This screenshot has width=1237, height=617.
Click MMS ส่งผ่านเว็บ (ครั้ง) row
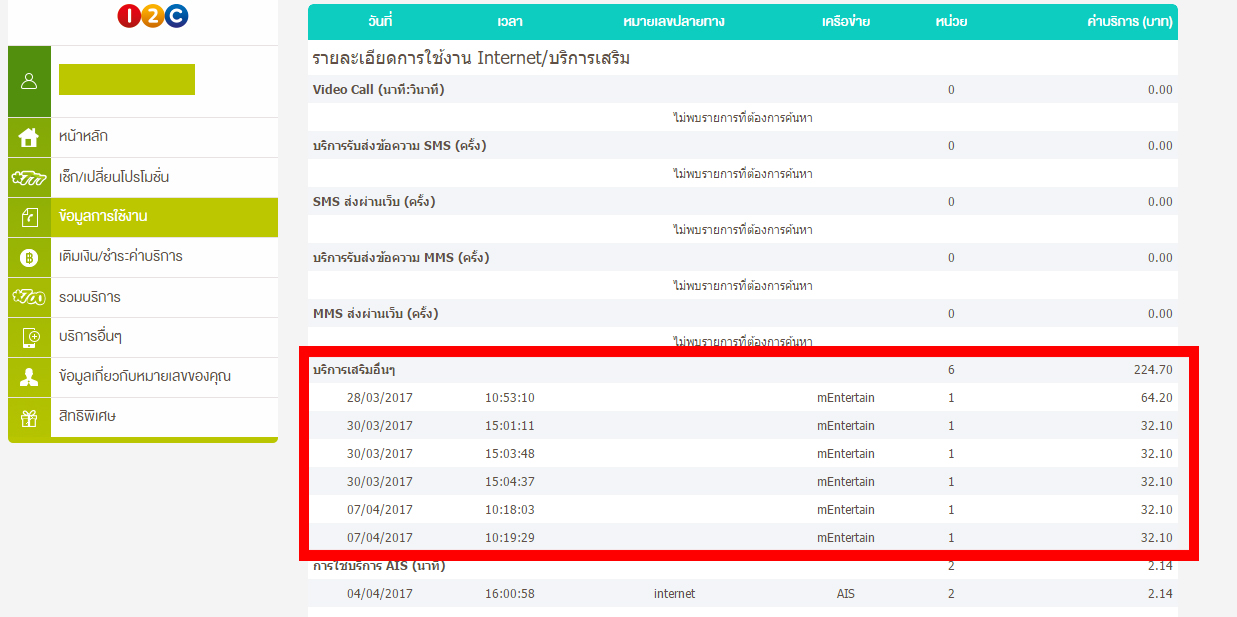(743, 314)
